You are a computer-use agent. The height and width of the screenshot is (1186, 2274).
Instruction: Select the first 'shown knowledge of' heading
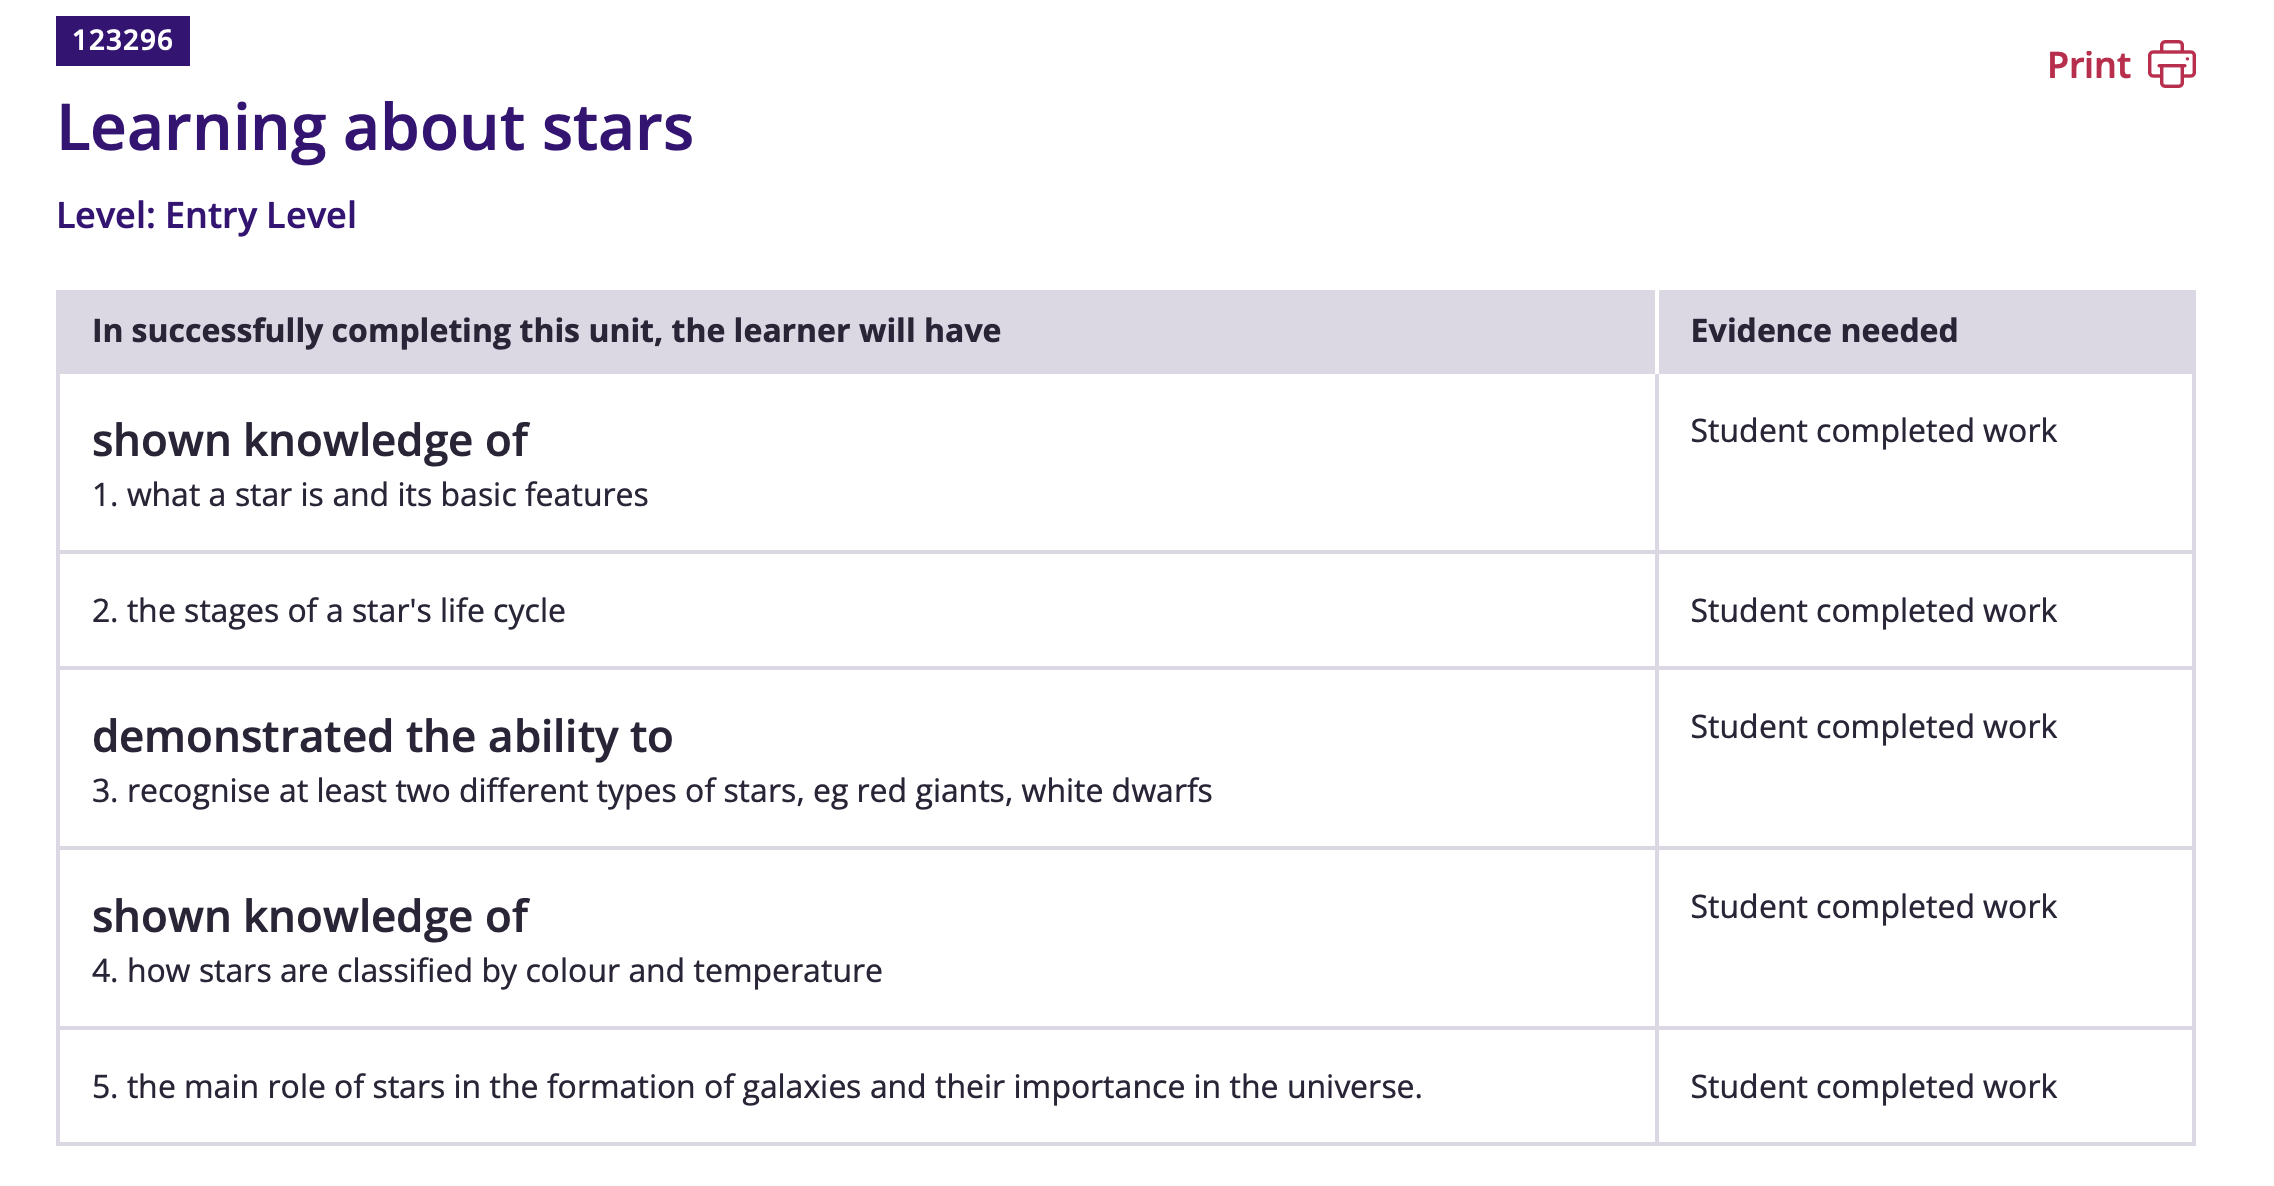pyautogui.click(x=309, y=441)
